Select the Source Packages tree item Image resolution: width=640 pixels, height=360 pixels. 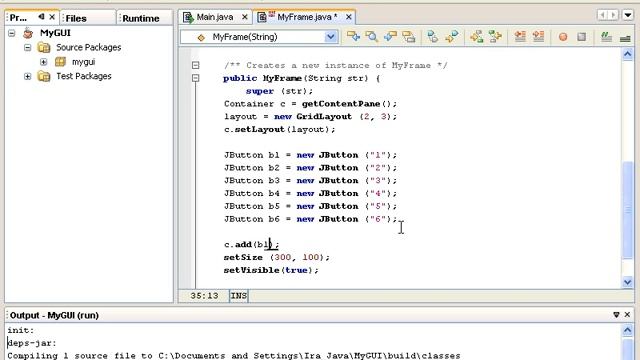coord(89,47)
